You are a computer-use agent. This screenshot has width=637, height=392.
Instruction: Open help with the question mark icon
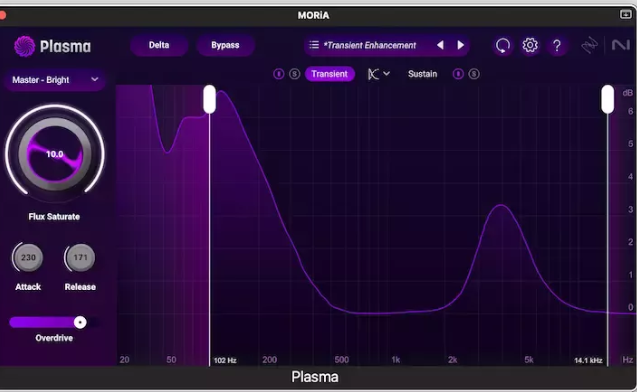[x=557, y=45]
